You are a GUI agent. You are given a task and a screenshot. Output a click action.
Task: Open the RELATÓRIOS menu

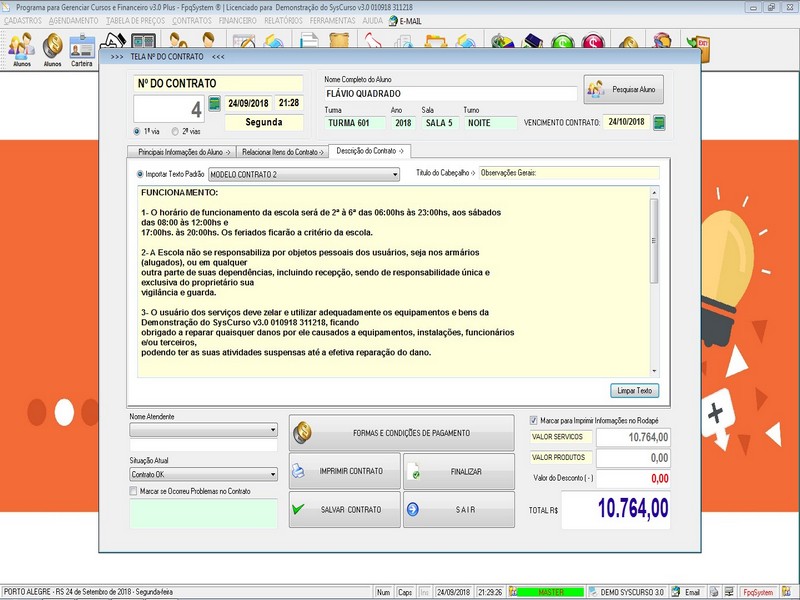tap(283, 21)
